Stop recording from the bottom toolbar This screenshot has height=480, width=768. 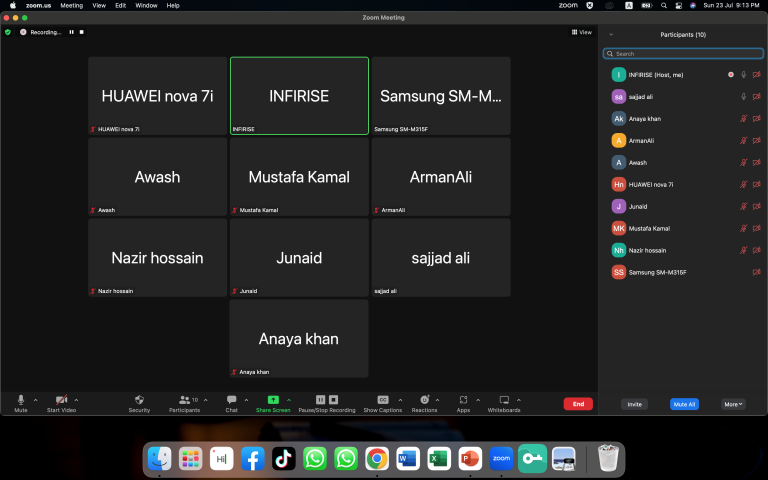pyautogui.click(x=334, y=400)
